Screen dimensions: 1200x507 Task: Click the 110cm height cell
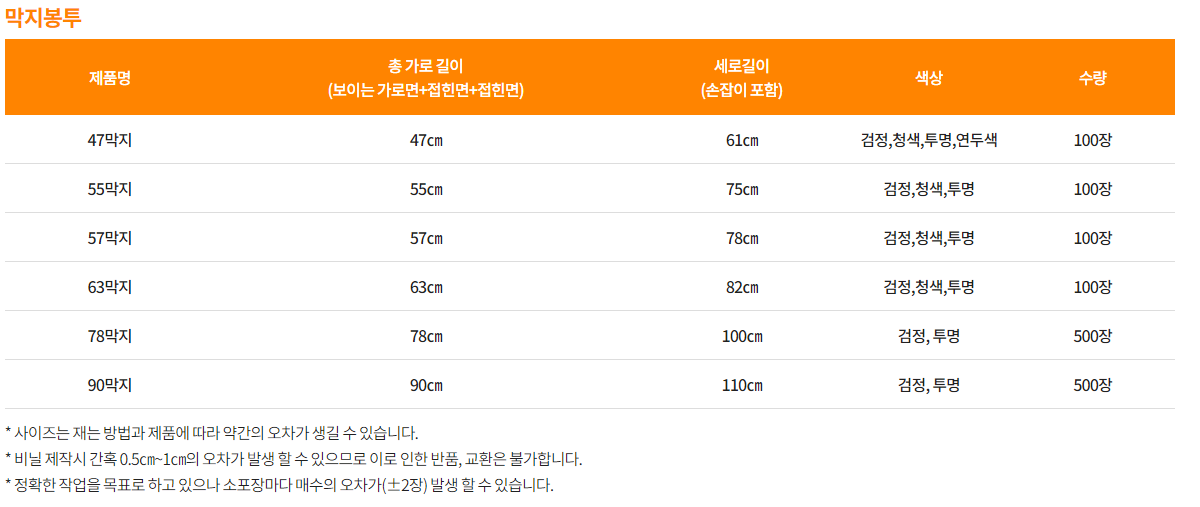pyautogui.click(x=742, y=385)
